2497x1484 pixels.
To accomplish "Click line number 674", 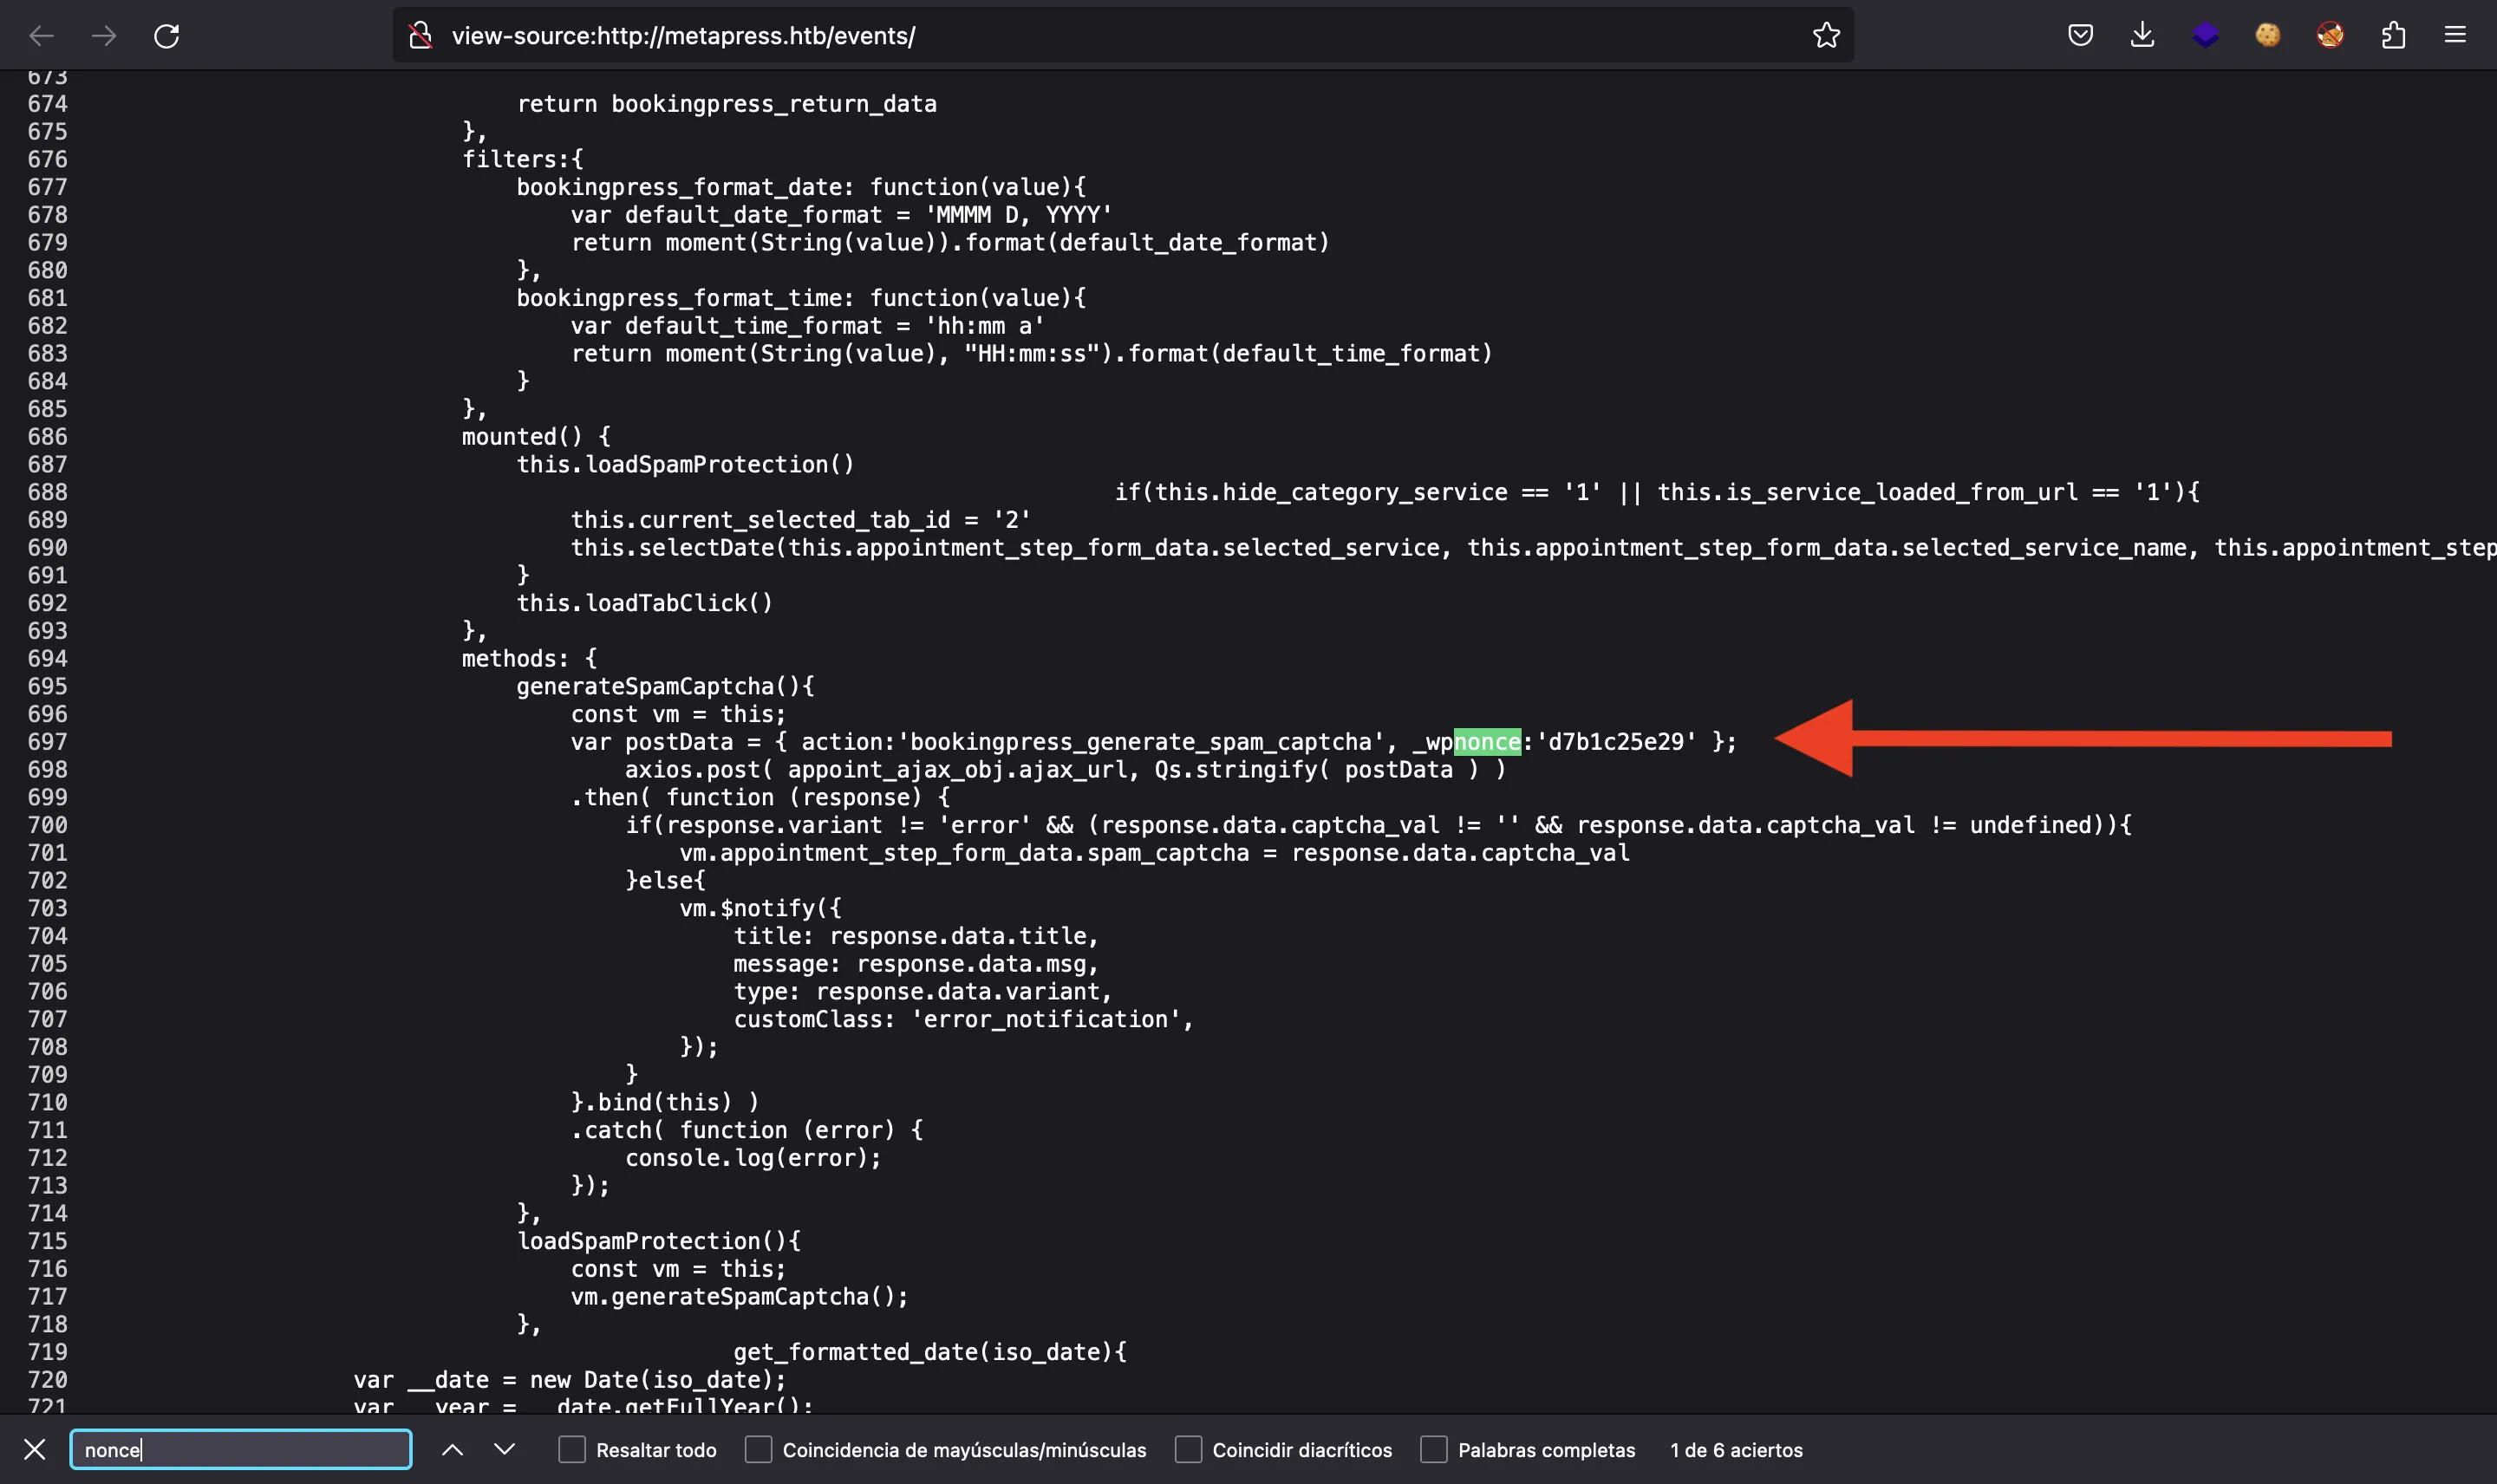I will pos(47,104).
